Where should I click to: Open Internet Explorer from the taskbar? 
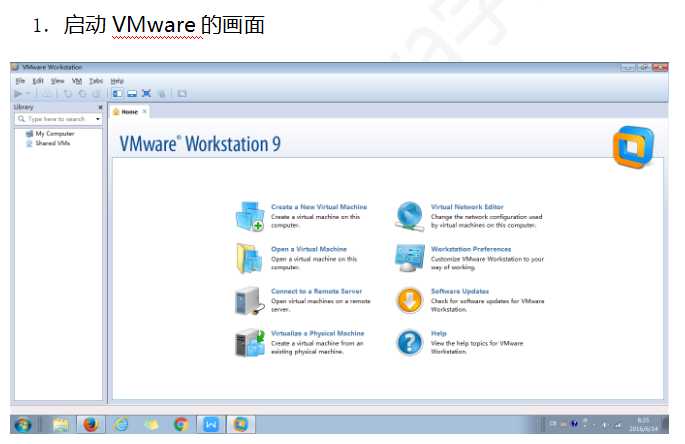[x=121, y=424]
